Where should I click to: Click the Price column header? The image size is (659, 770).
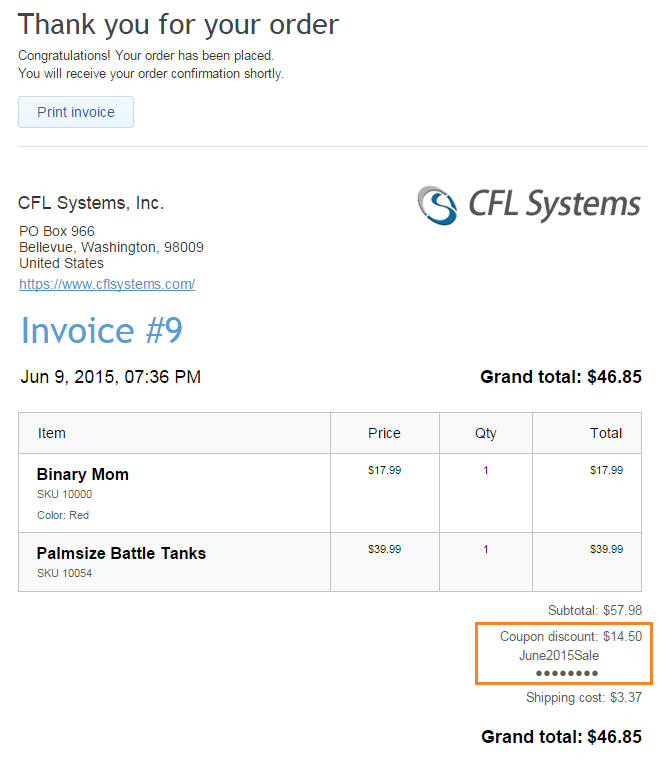coord(384,433)
